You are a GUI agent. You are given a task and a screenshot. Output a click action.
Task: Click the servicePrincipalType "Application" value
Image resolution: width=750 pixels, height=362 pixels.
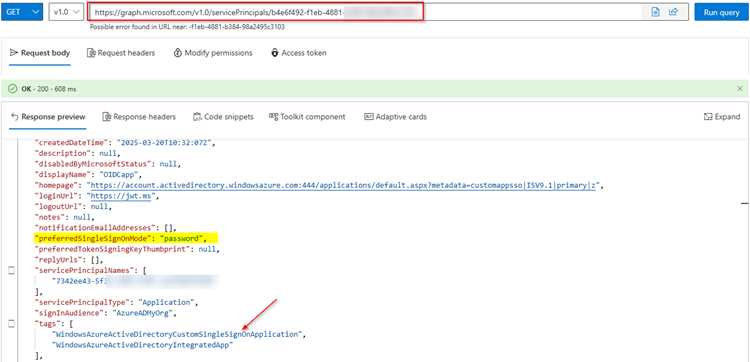point(166,303)
